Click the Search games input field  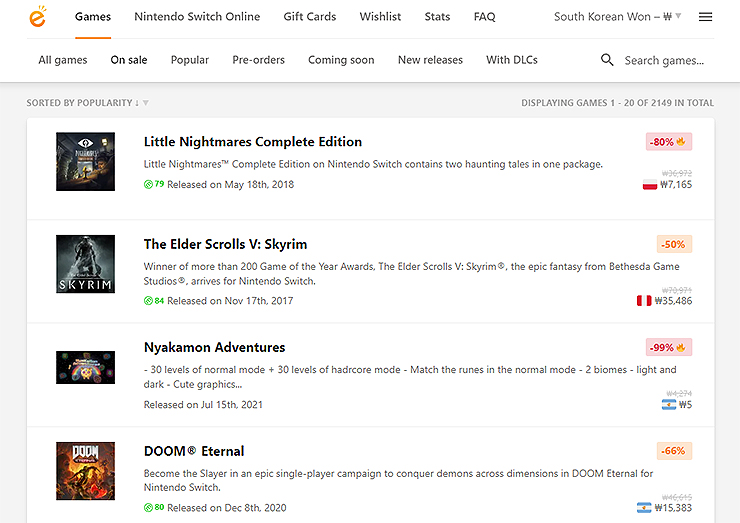tap(666, 60)
